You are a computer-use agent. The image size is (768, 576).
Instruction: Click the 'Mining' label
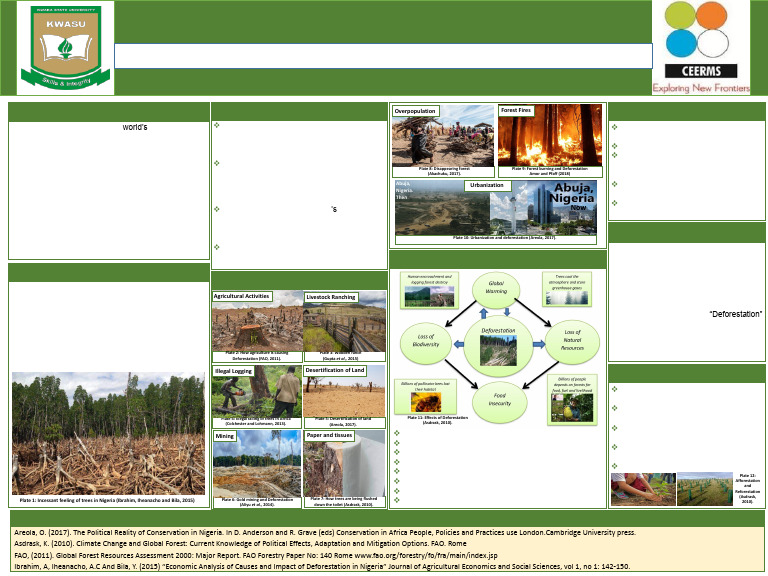(225, 436)
